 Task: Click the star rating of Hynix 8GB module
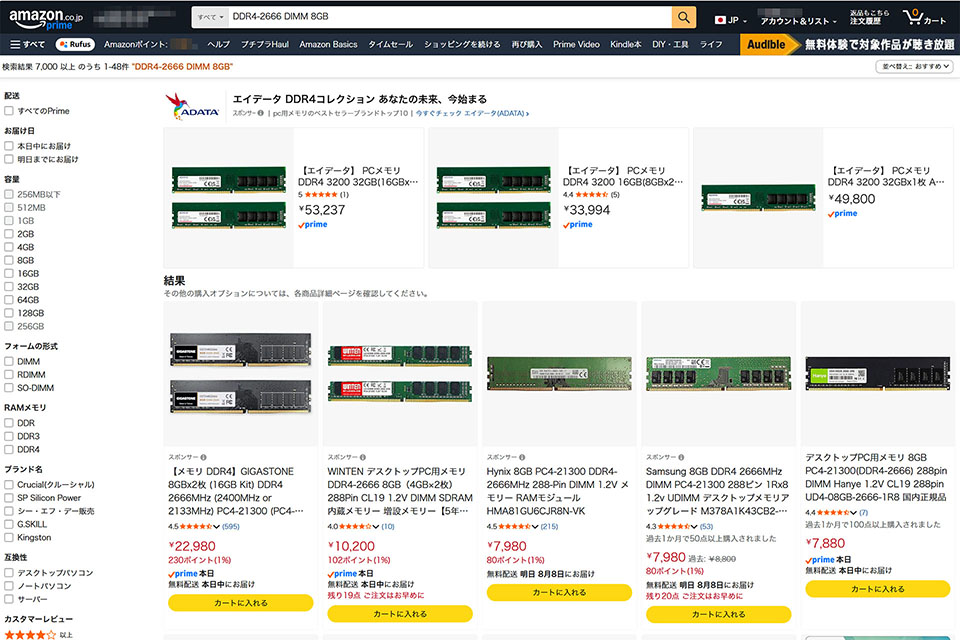[514, 527]
